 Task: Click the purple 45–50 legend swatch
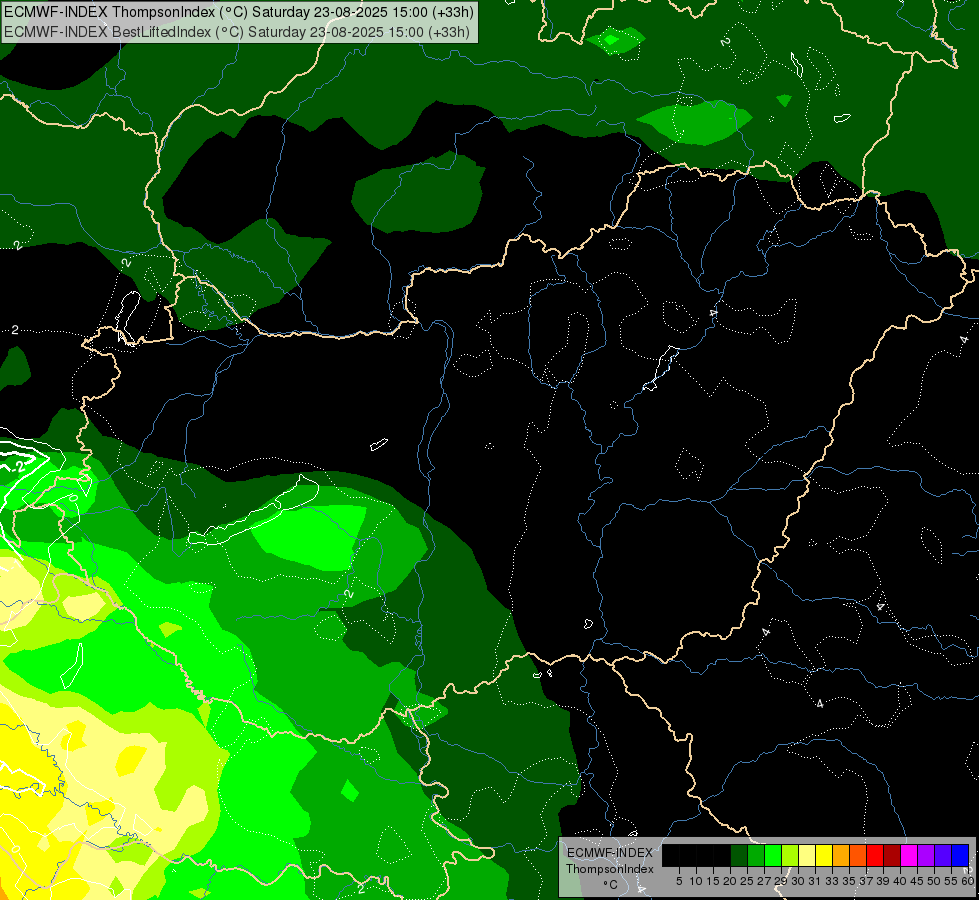pos(926,855)
